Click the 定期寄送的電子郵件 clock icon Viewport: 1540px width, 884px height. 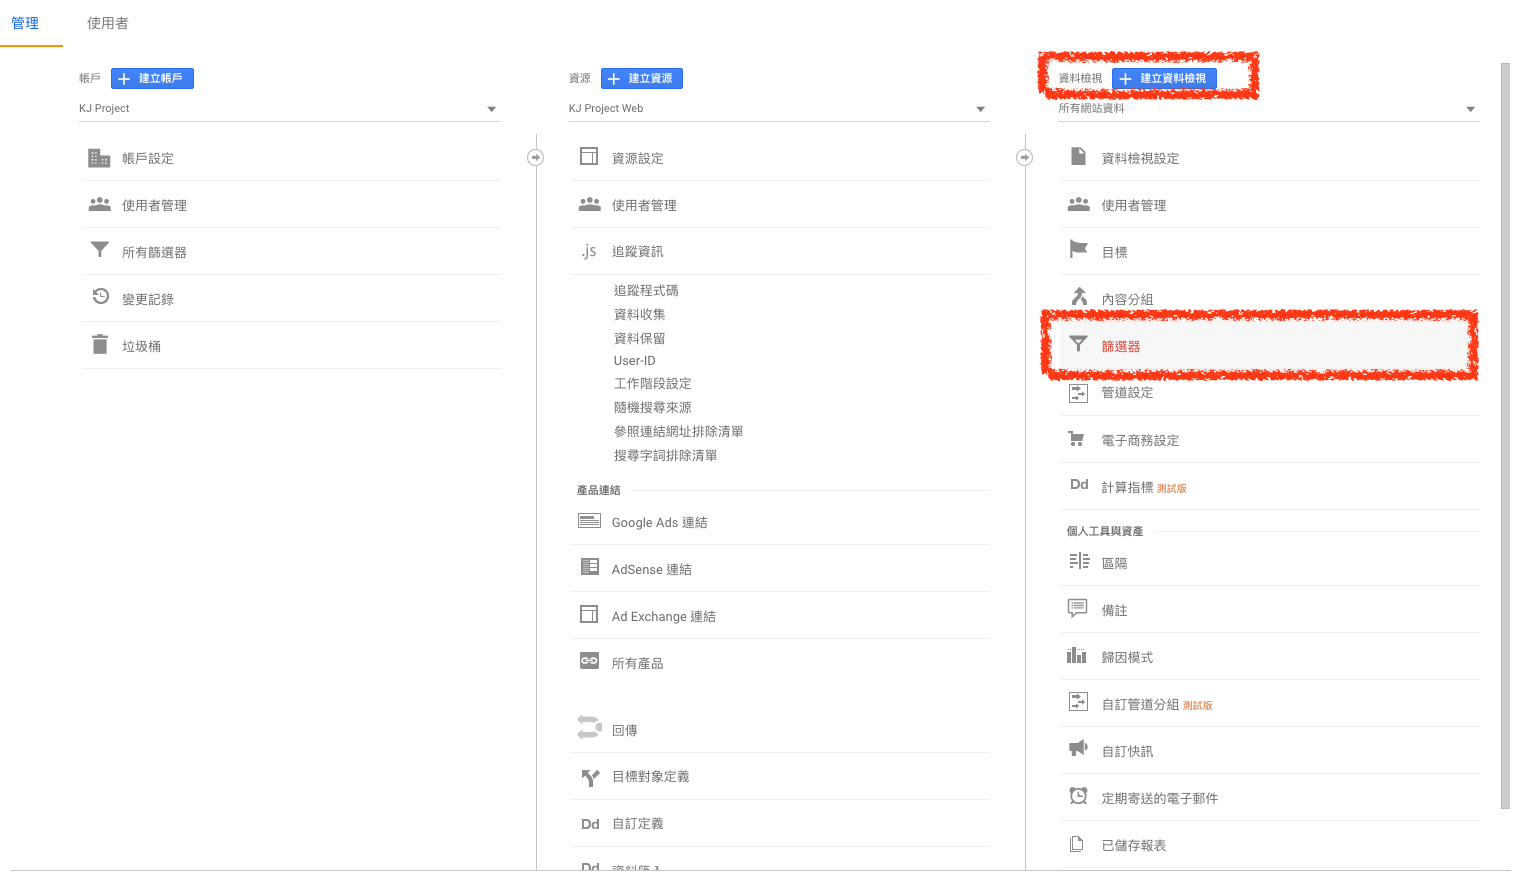1078,796
